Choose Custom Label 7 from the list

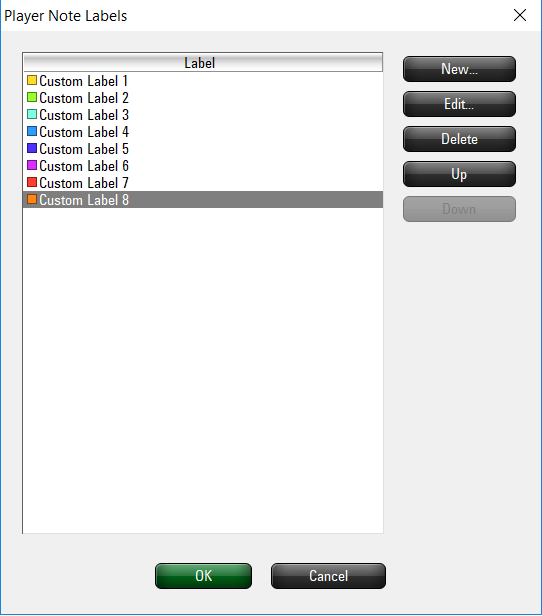coord(203,183)
